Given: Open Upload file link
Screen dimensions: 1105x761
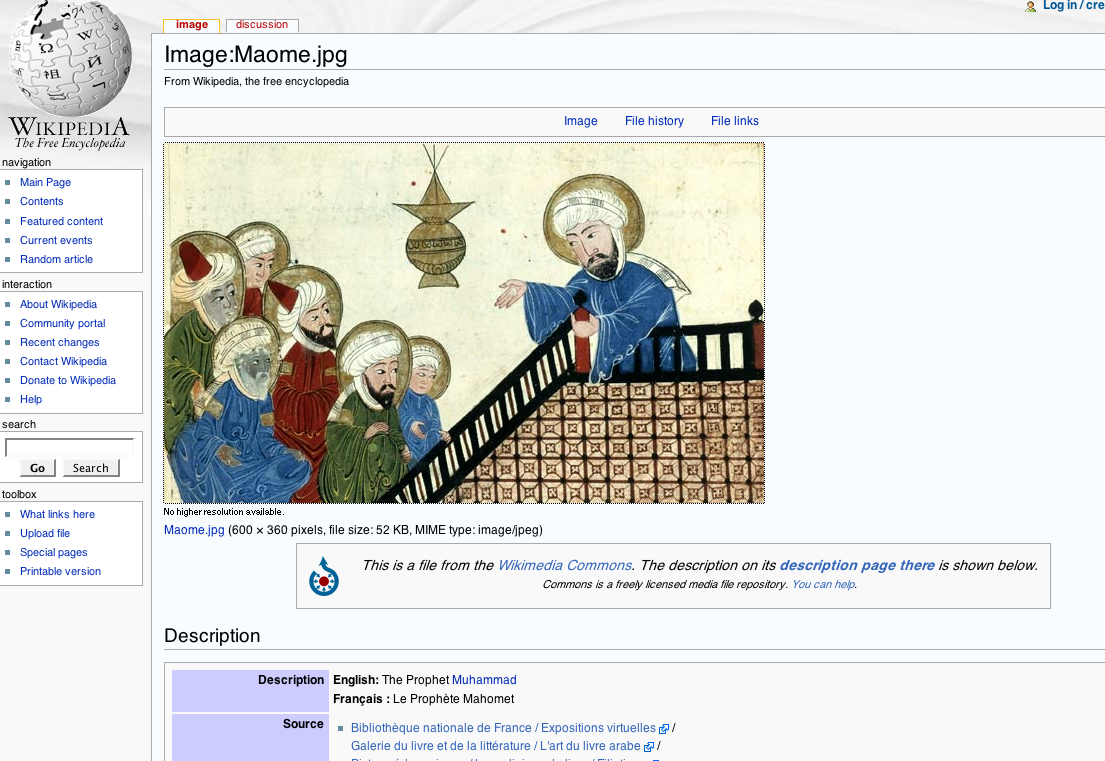Looking at the screenshot, I should [x=45, y=533].
